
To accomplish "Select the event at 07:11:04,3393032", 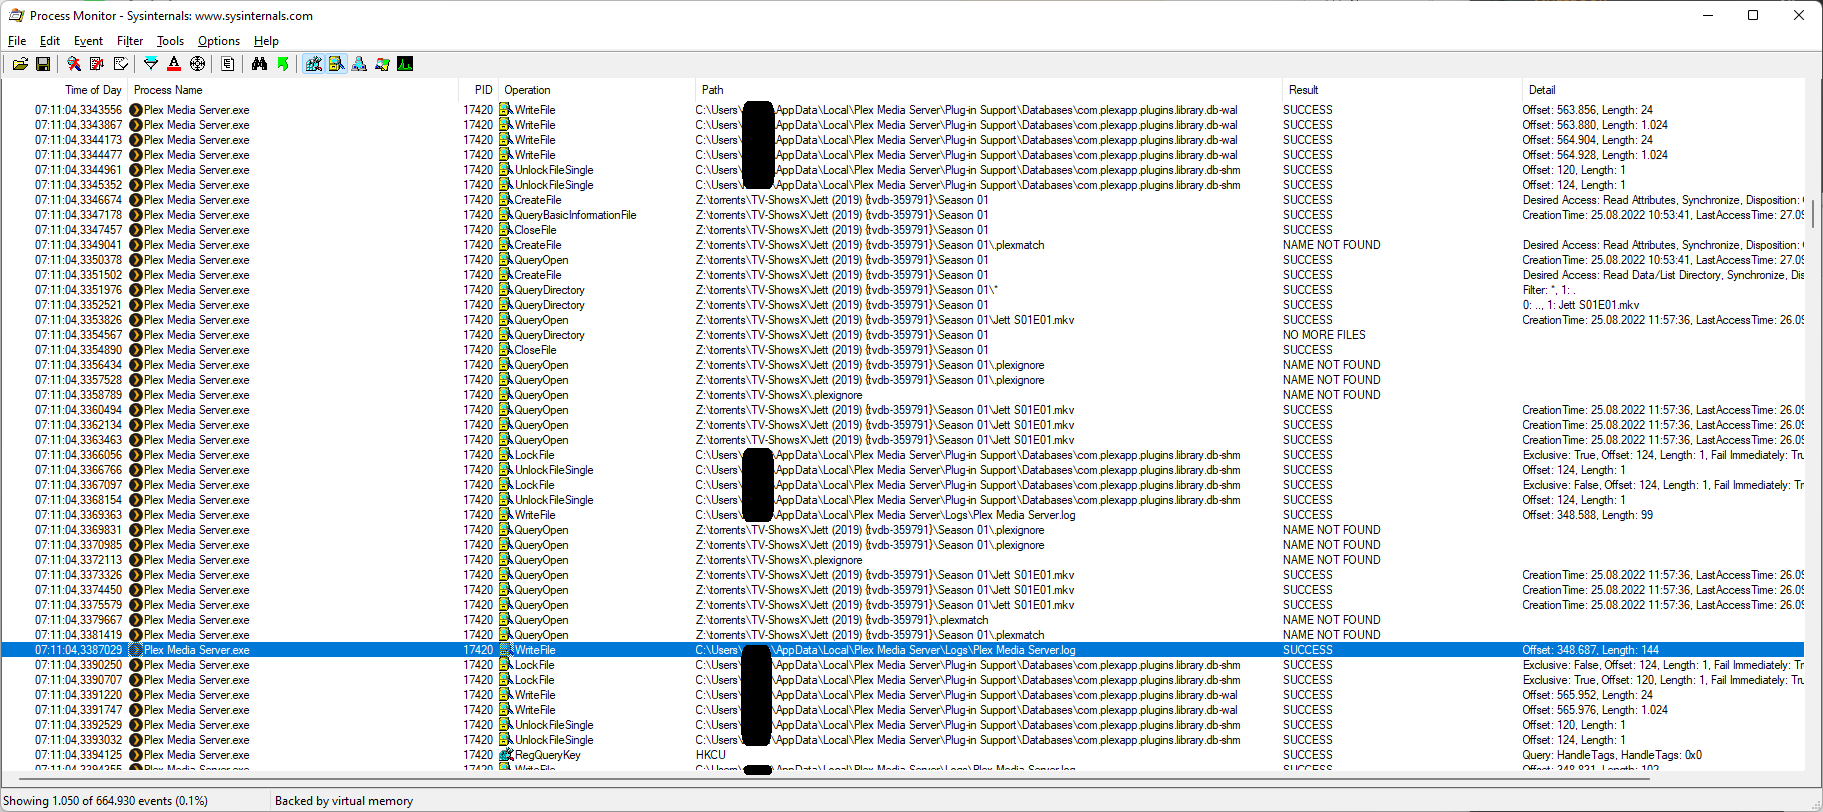I will click(903, 740).
